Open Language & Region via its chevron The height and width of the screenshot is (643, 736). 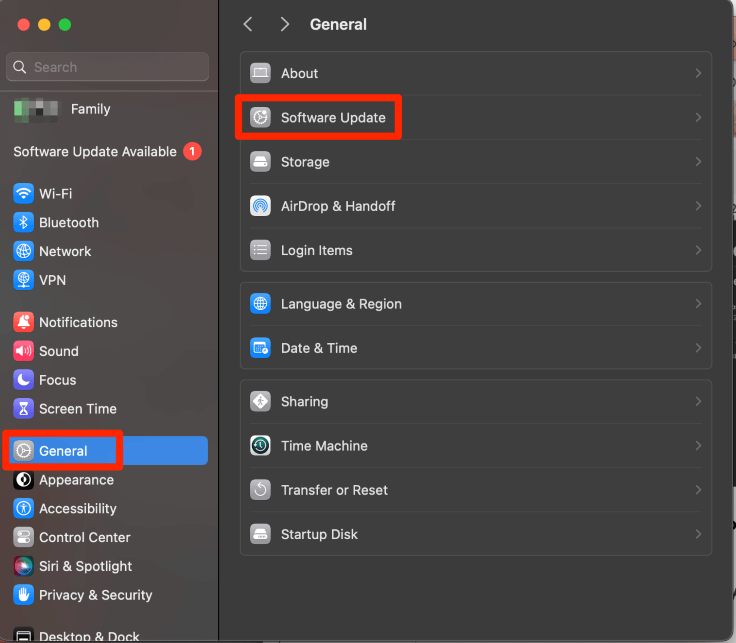(698, 304)
